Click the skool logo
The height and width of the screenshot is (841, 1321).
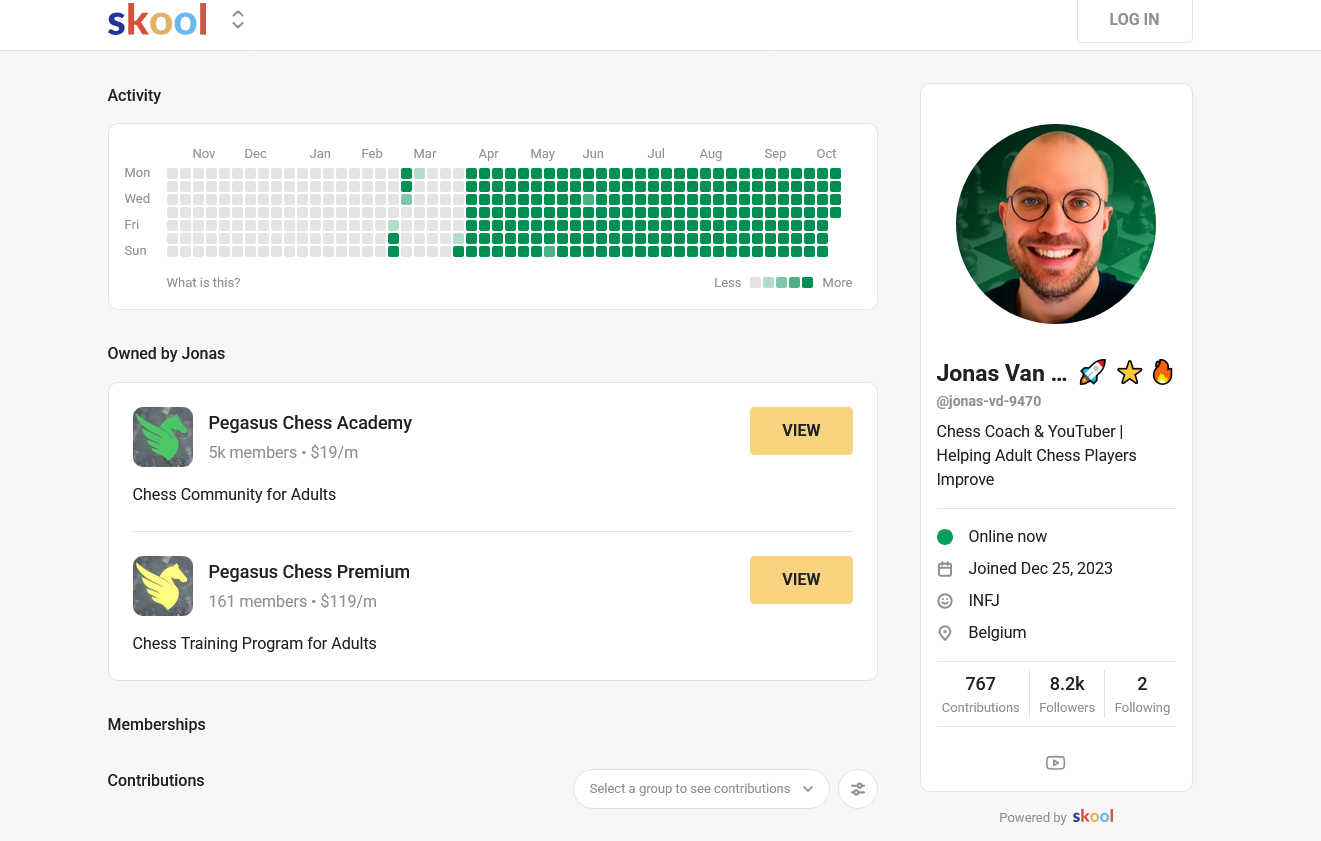pos(157,20)
